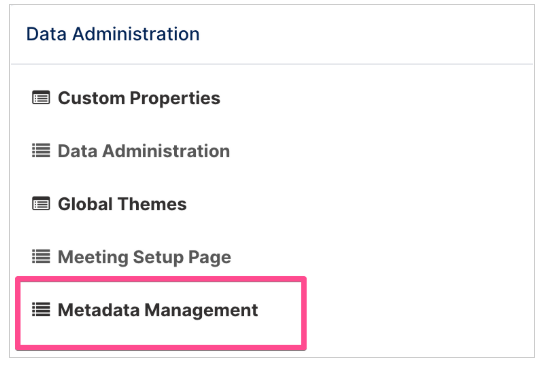Click the word Management in Metadata Management
545x371 pixels.
(201, 310)
